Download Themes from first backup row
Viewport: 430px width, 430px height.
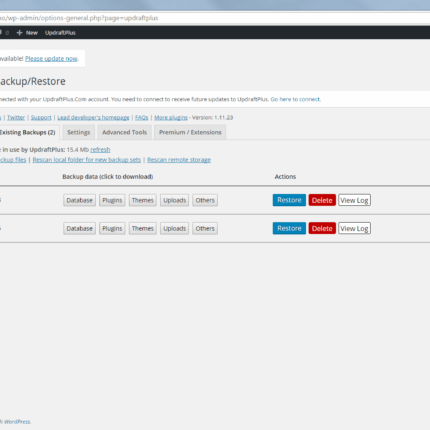point(143,200)
